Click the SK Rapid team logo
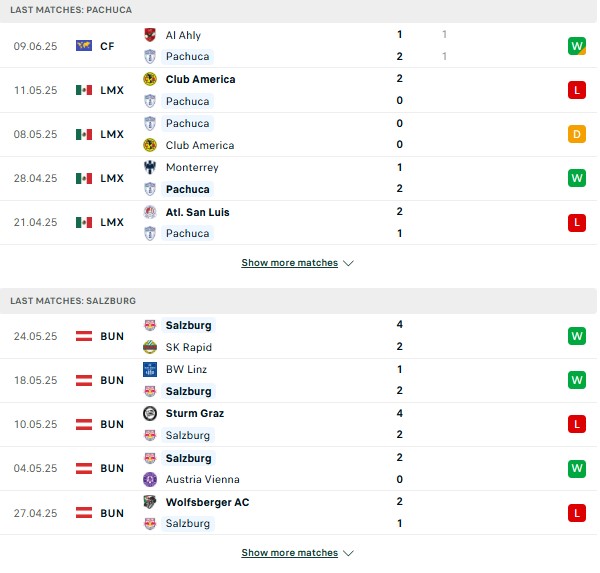This screenshot has height=573, width=600. tap(150, 347)
